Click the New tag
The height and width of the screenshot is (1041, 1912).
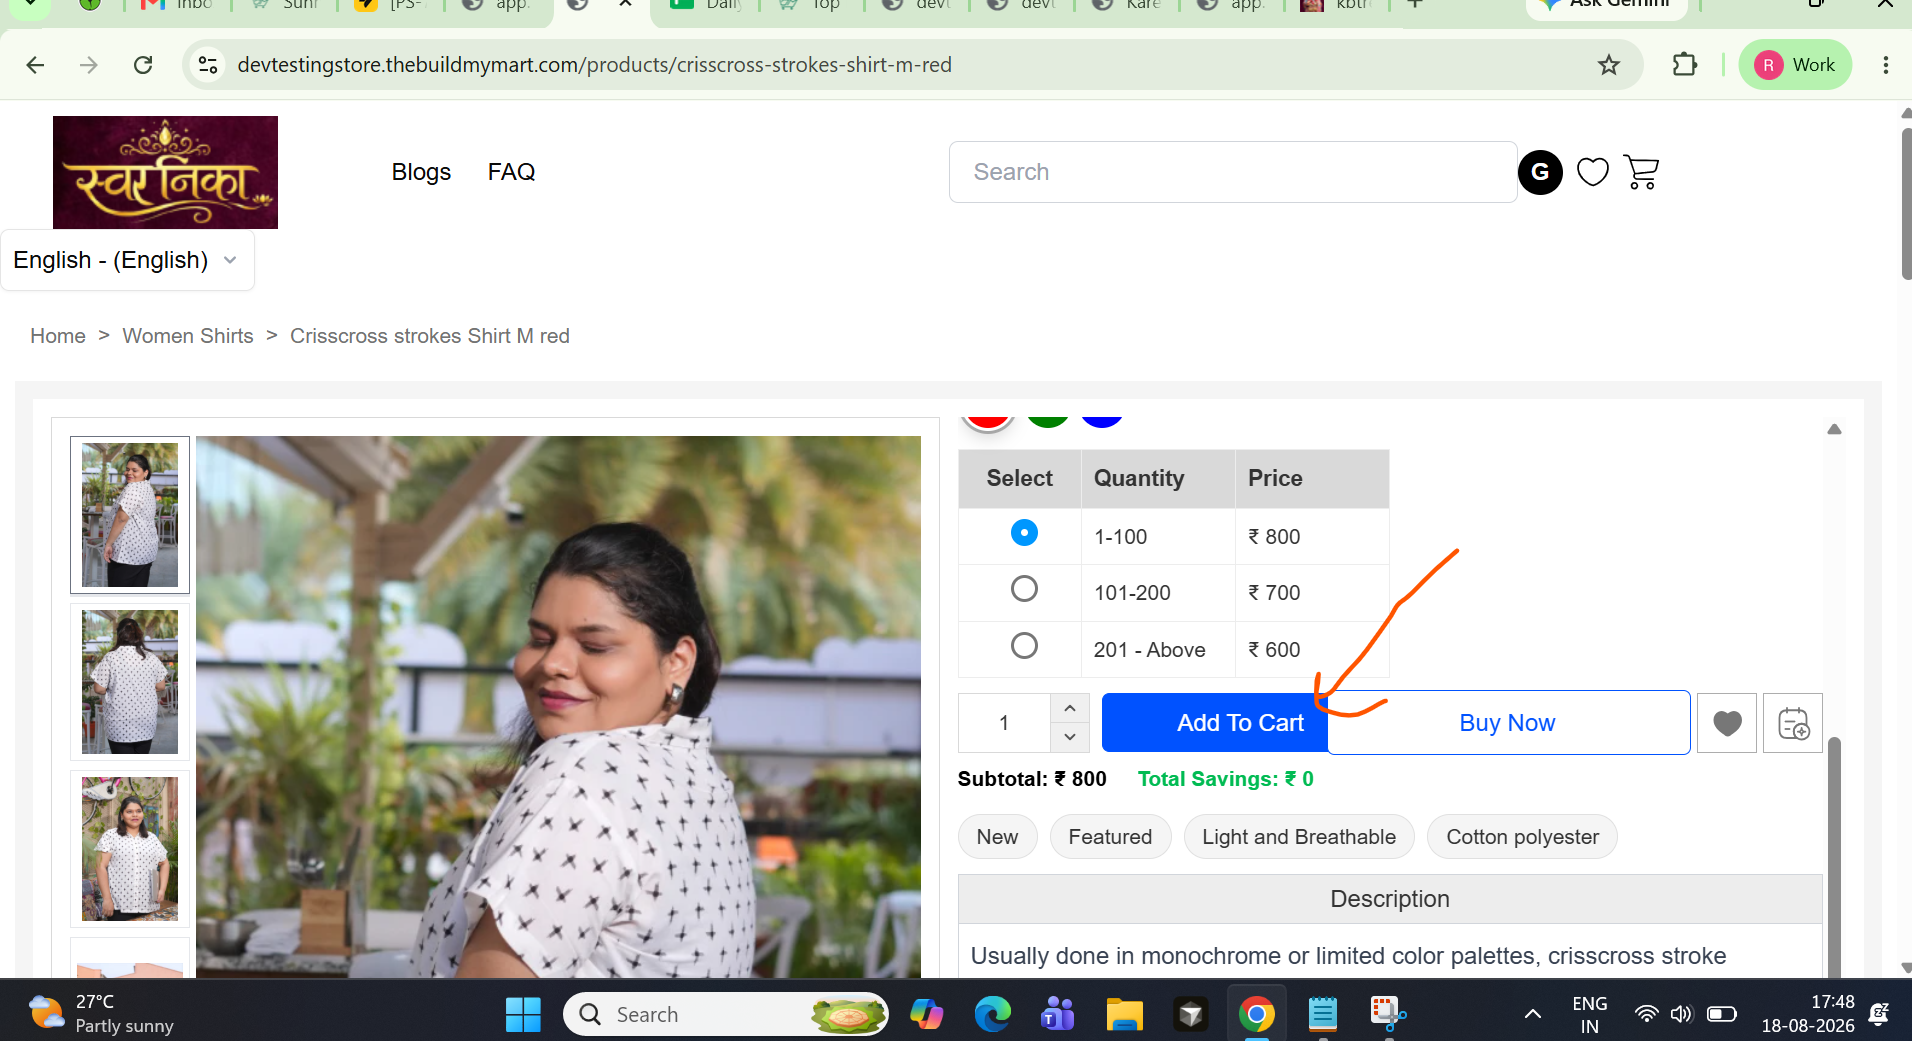click(997, 837)
